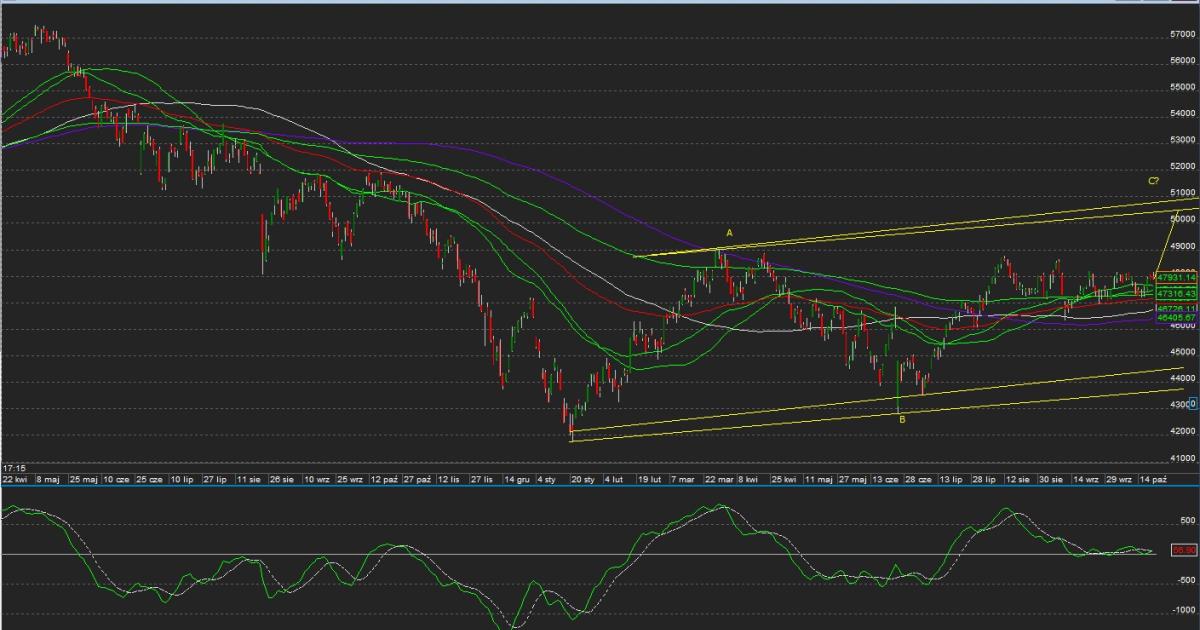This screenshot has width=1200, height=630.
Task: Click the 17:15 time label
Action: pos(14,467)
